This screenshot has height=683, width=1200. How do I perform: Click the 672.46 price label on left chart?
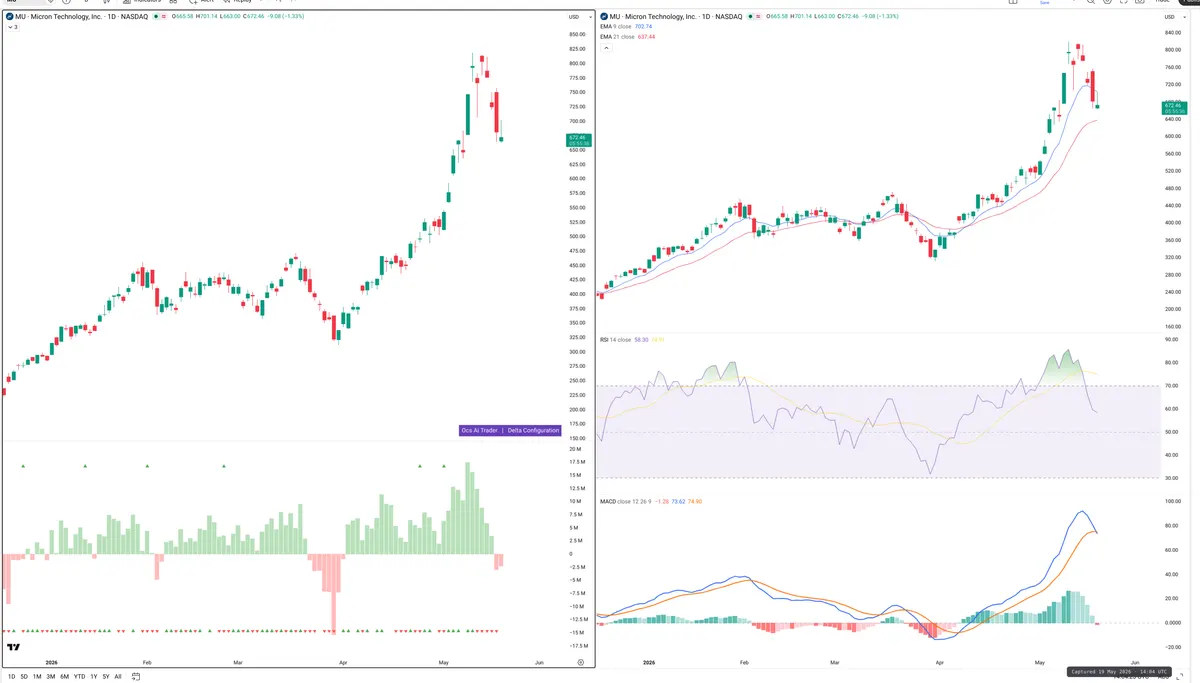(x=577, y=139)
